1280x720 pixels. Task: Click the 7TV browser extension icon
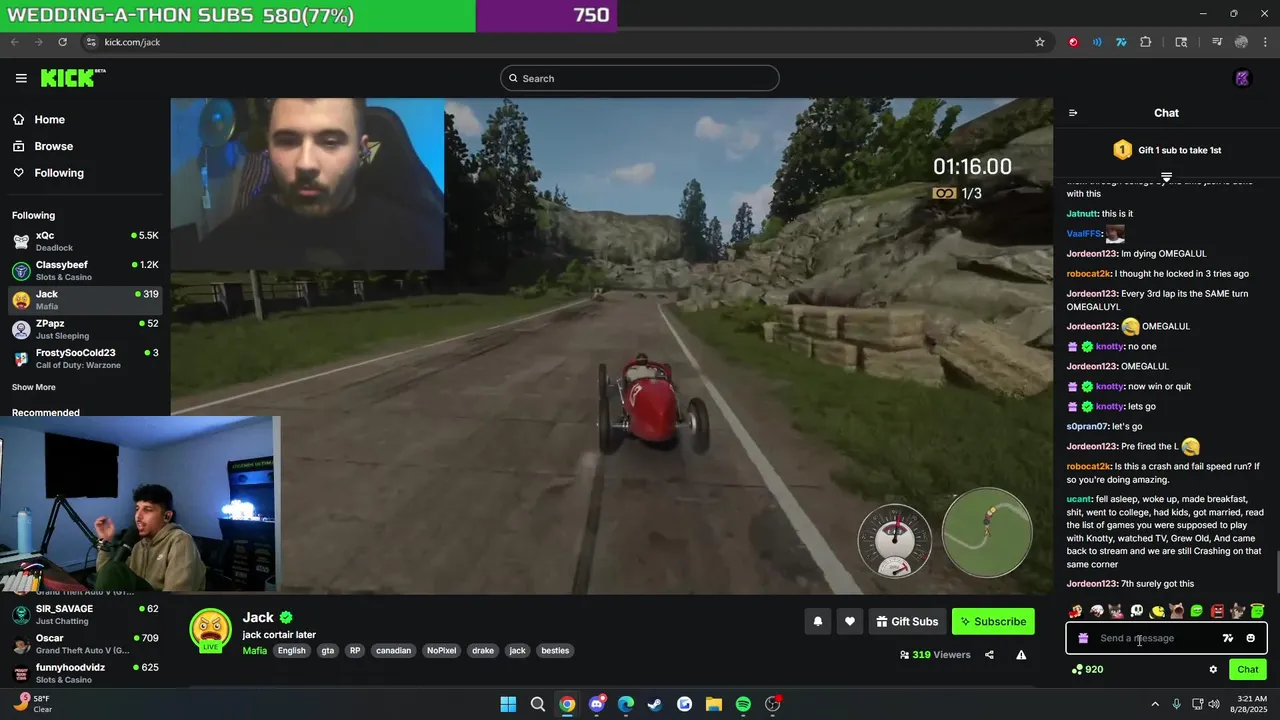(1121, 42)
